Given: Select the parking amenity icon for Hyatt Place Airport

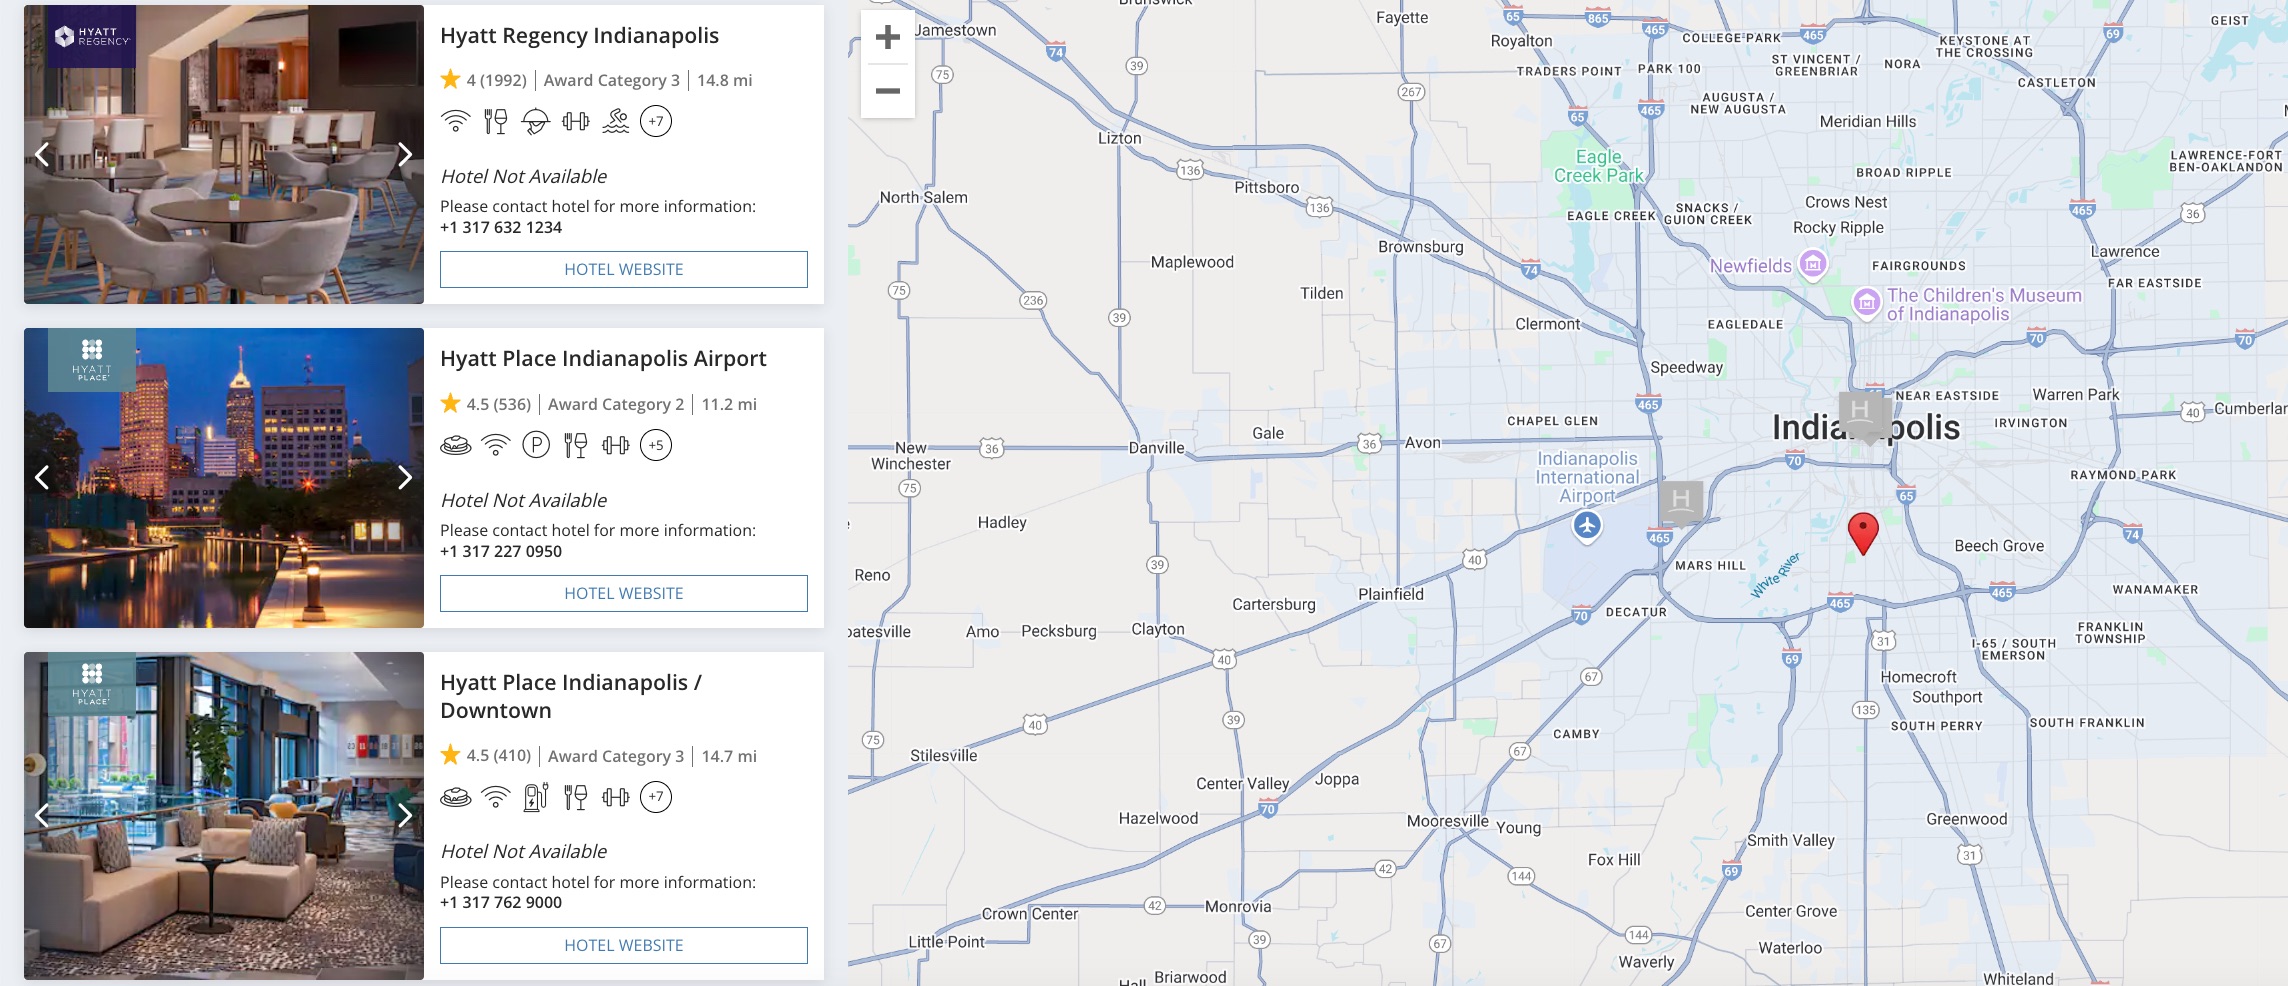Looking at the screenshot, I should coord(535,445).
